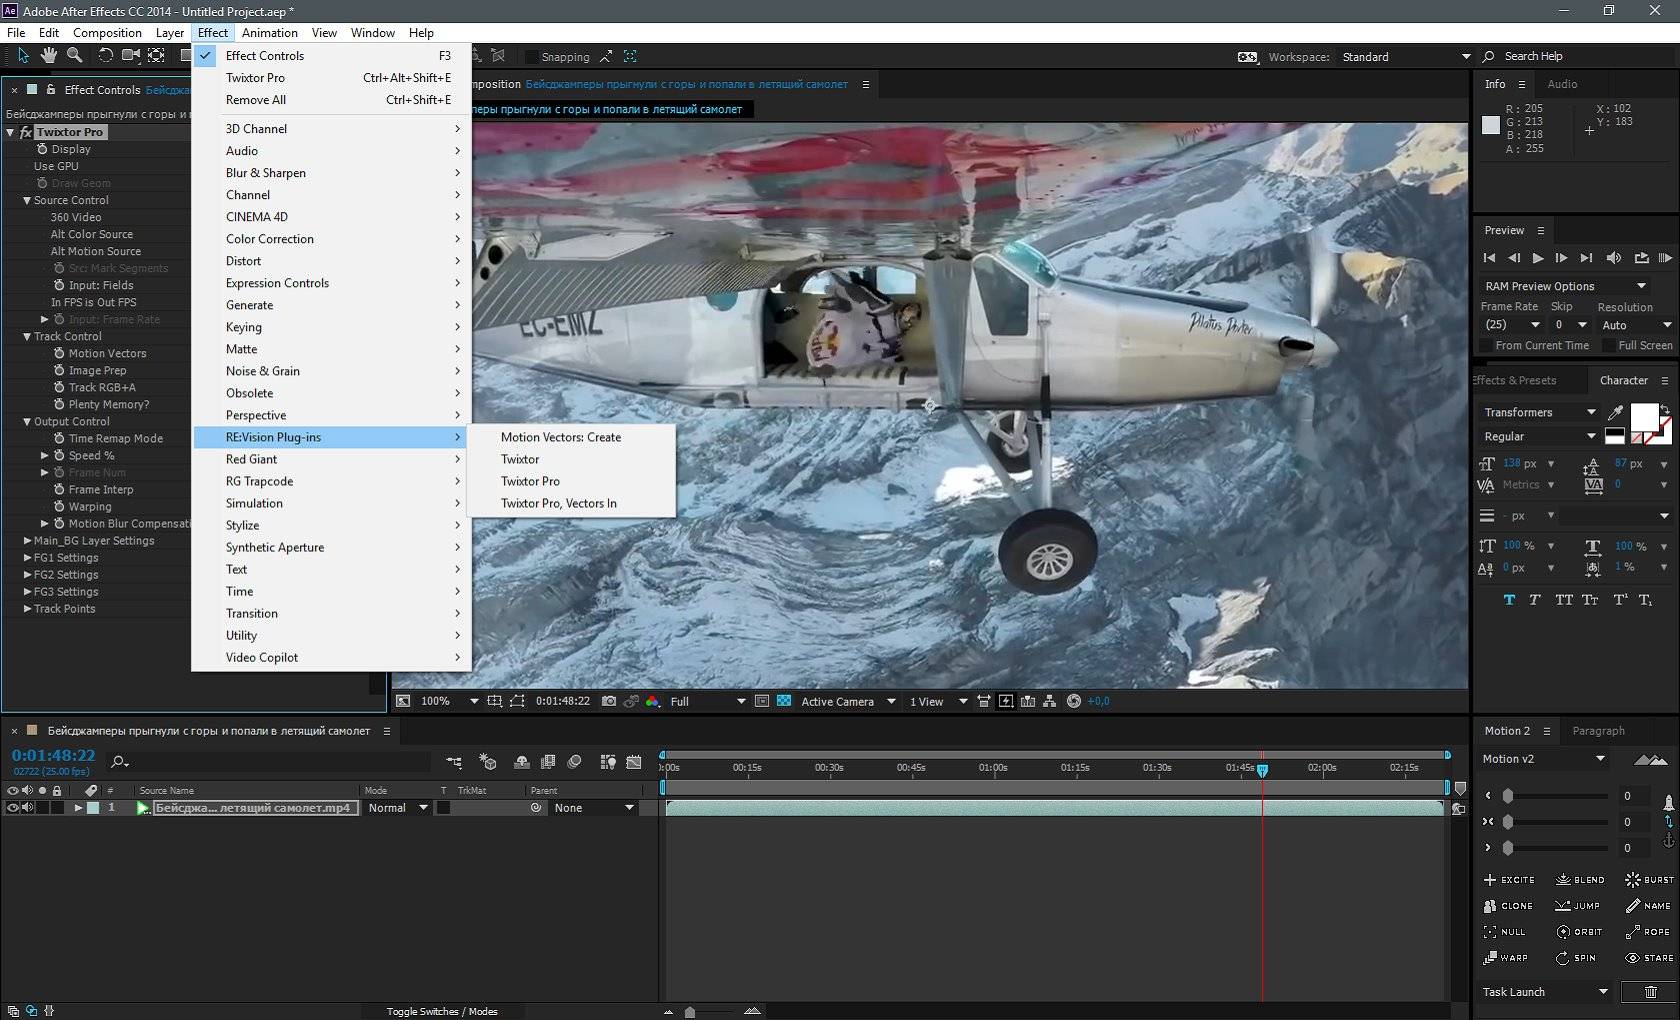Image resolution: width=1680 pixels, height=1020 pixels.
Task: Click the Motion NULL tool
Action: click(x=1505, y=932)
